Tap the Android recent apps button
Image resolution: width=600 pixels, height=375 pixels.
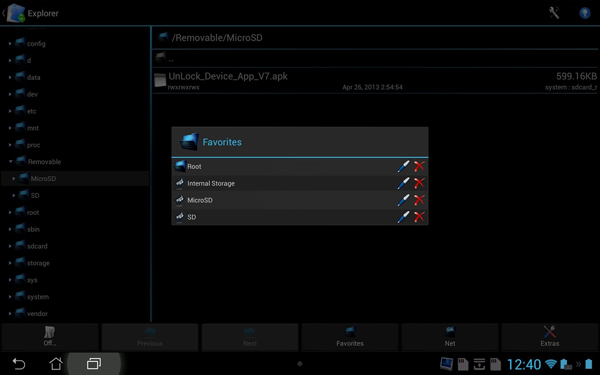(x=94, y=364)
